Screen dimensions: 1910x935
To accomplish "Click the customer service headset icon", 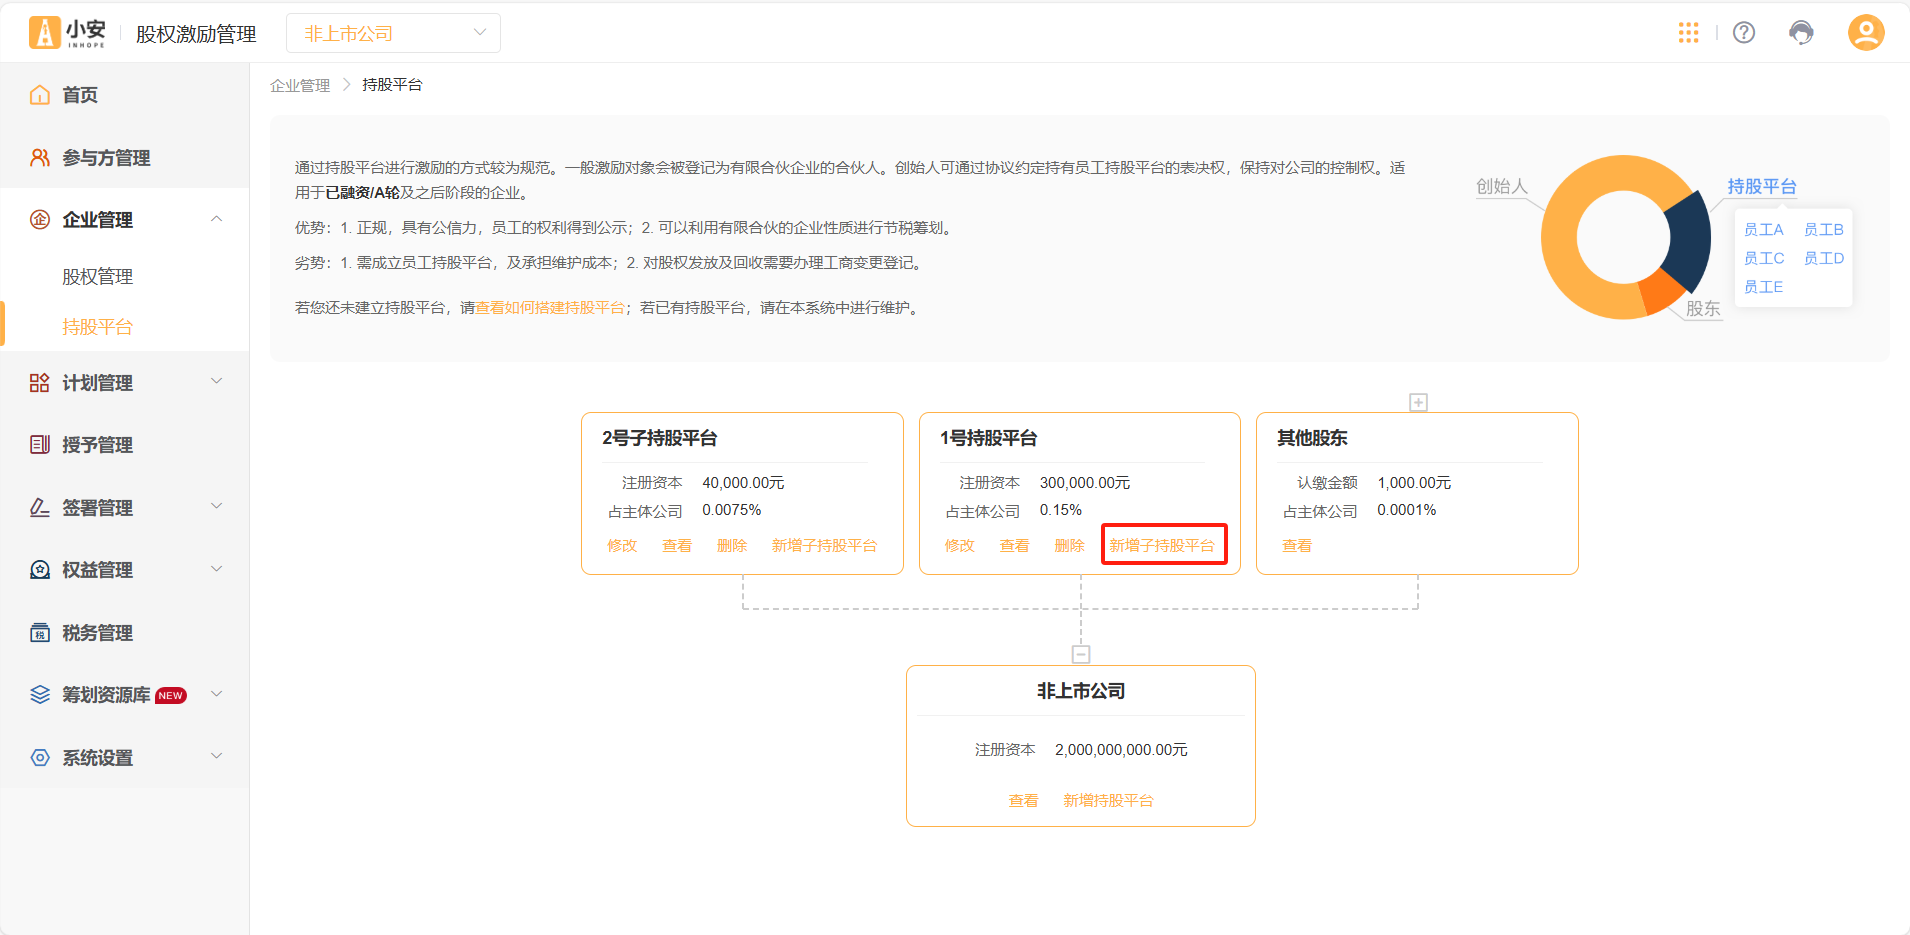I will coord(1802,33).
